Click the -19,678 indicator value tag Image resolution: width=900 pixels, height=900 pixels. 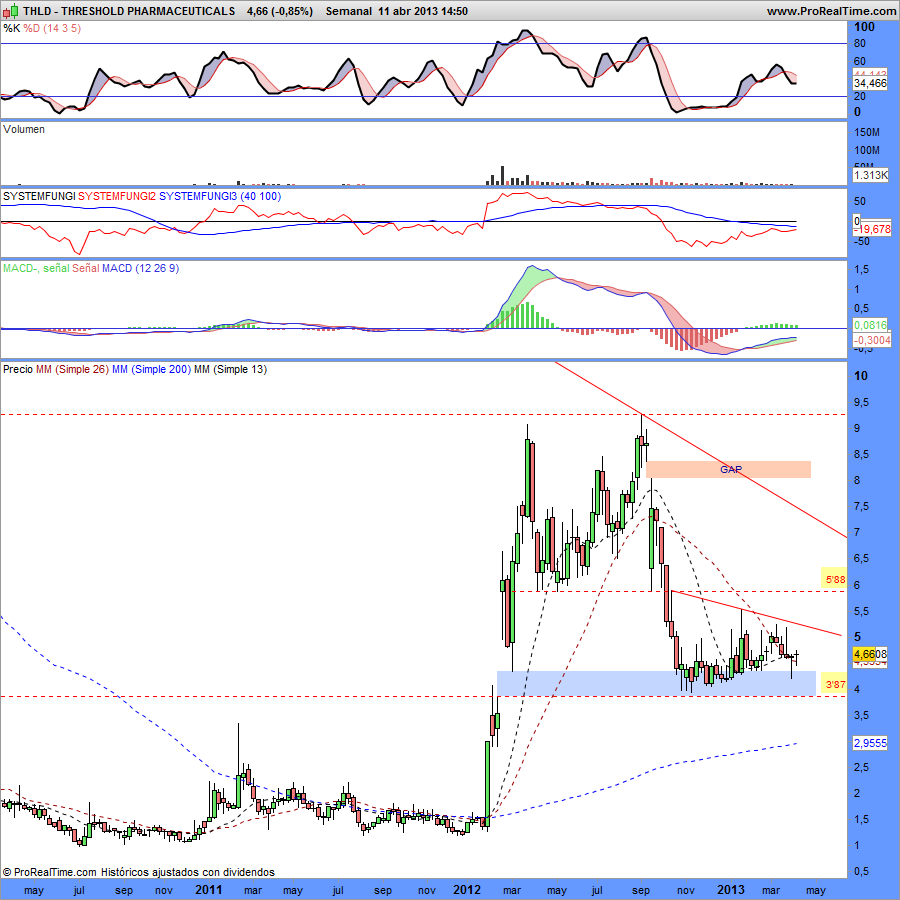pyautogui.click(x=872, y=229)
